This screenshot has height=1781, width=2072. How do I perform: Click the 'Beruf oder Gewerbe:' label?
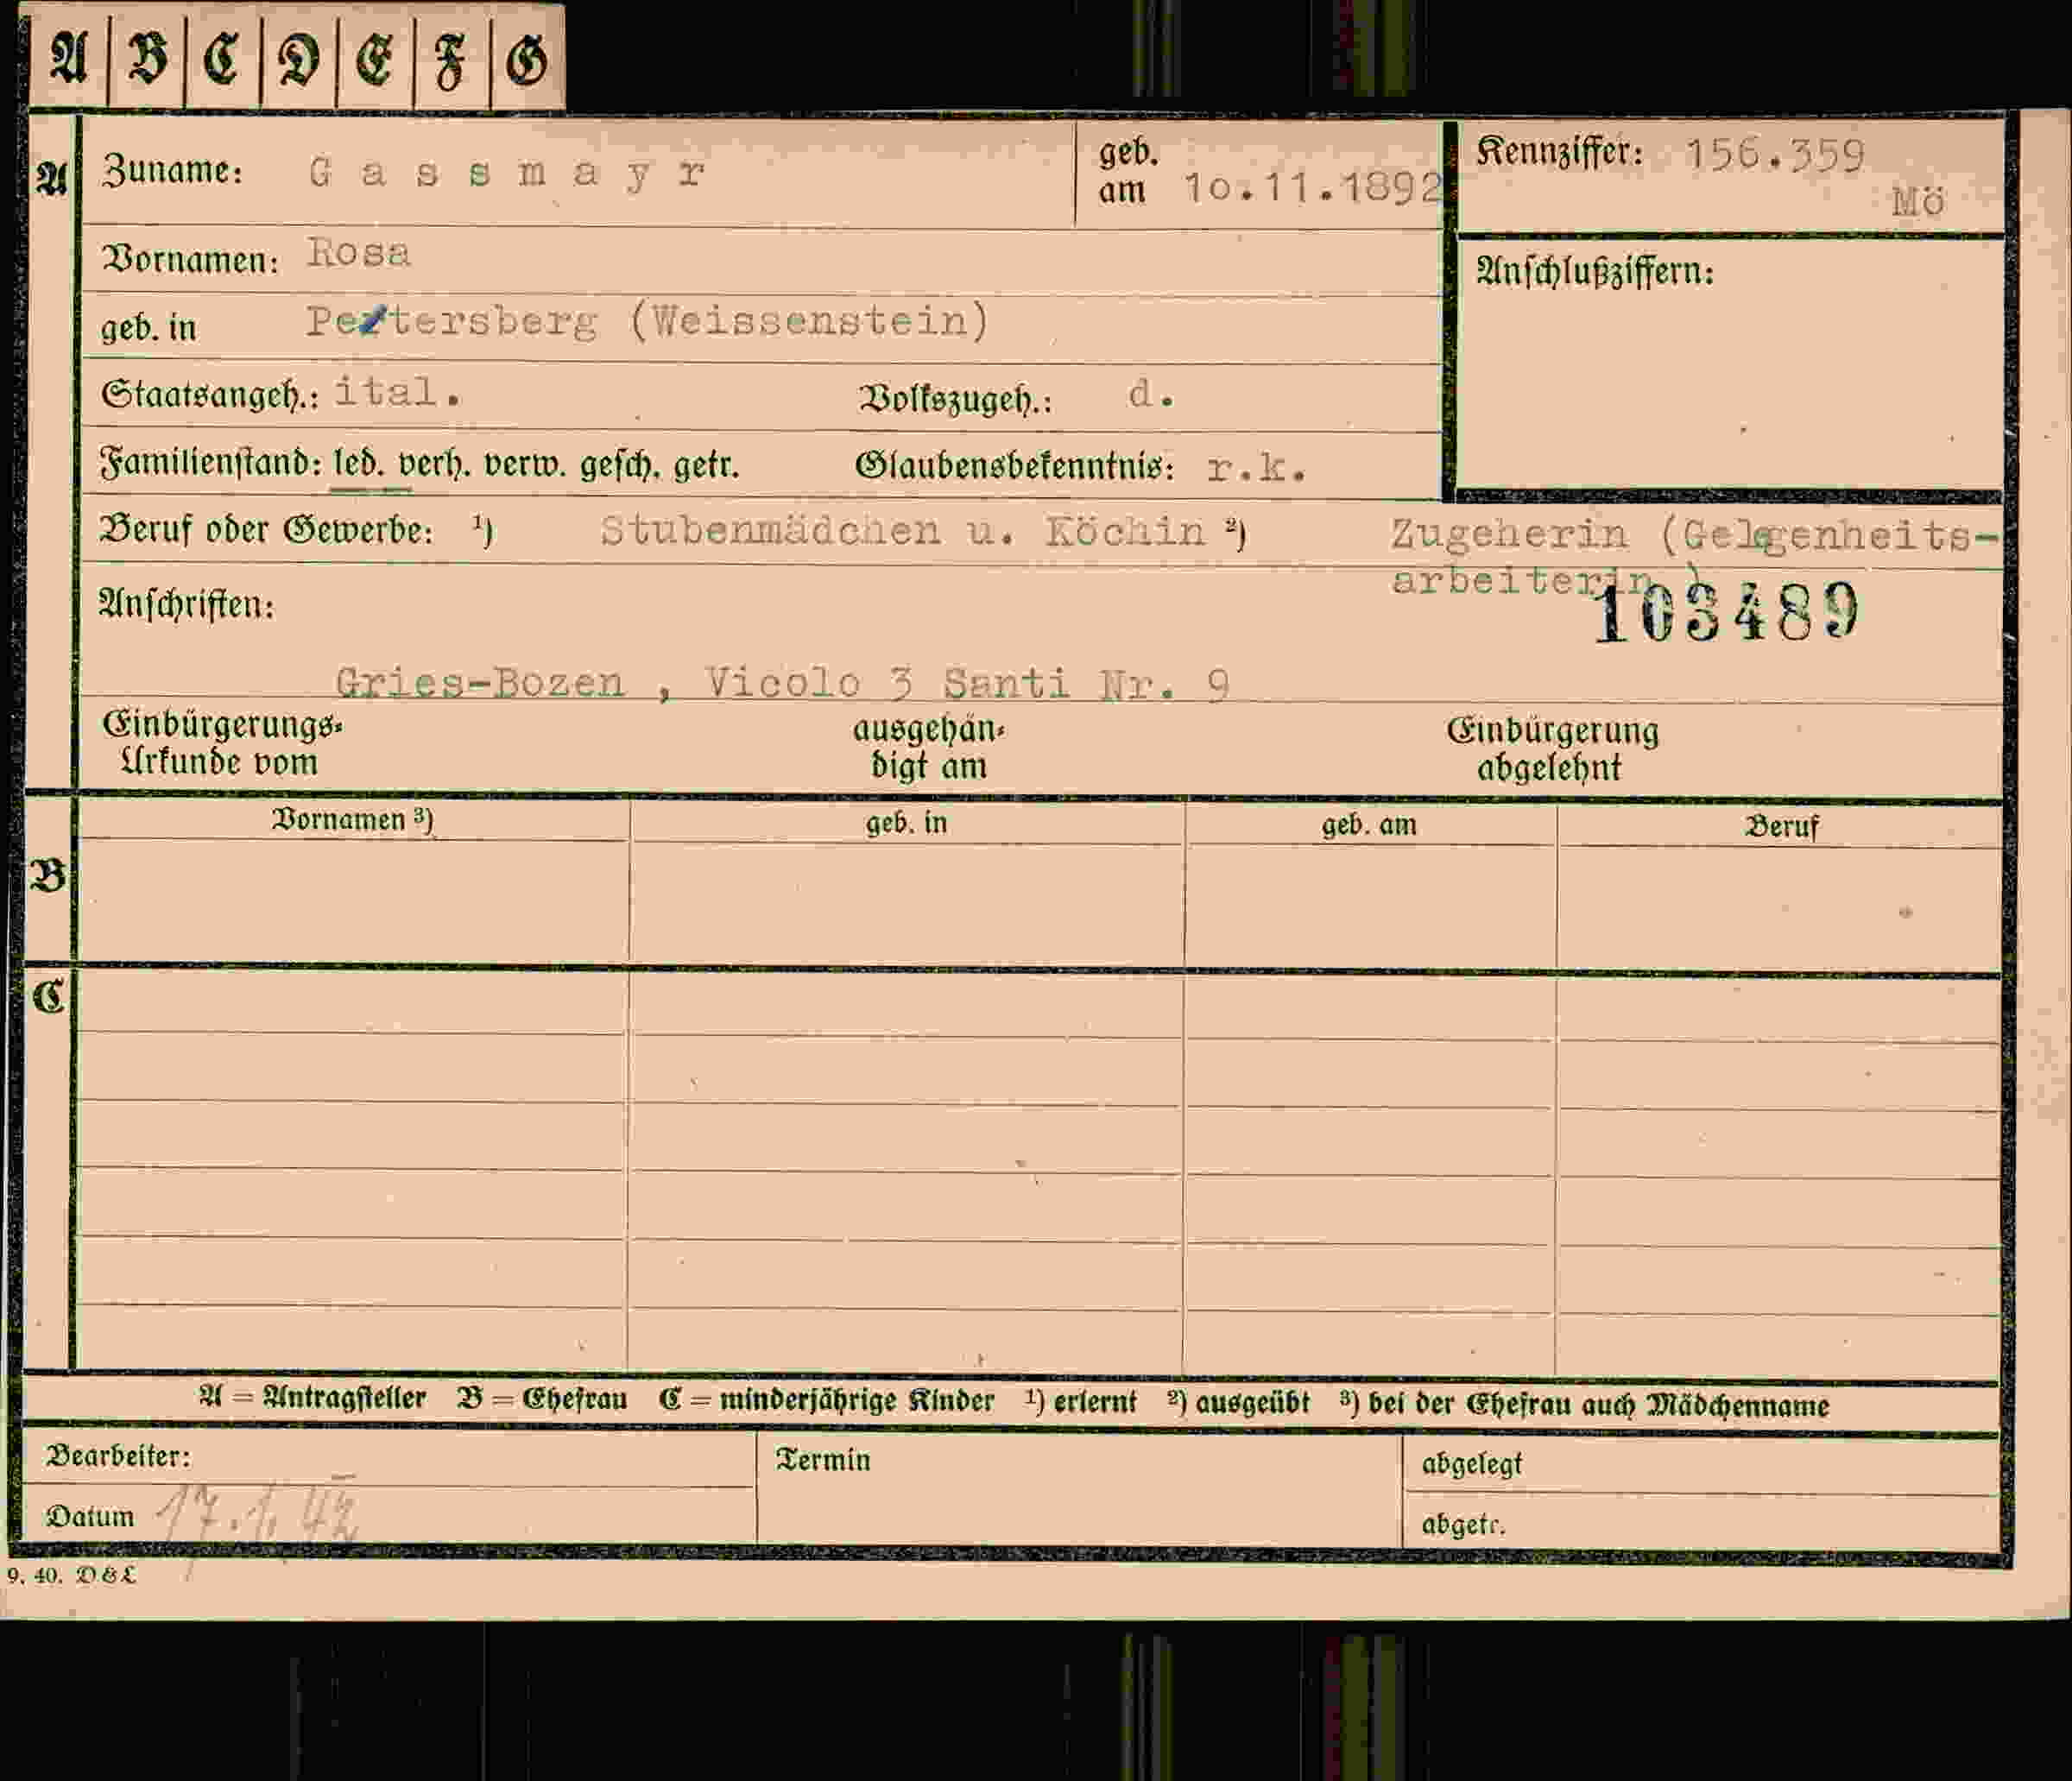coord(265,530)
